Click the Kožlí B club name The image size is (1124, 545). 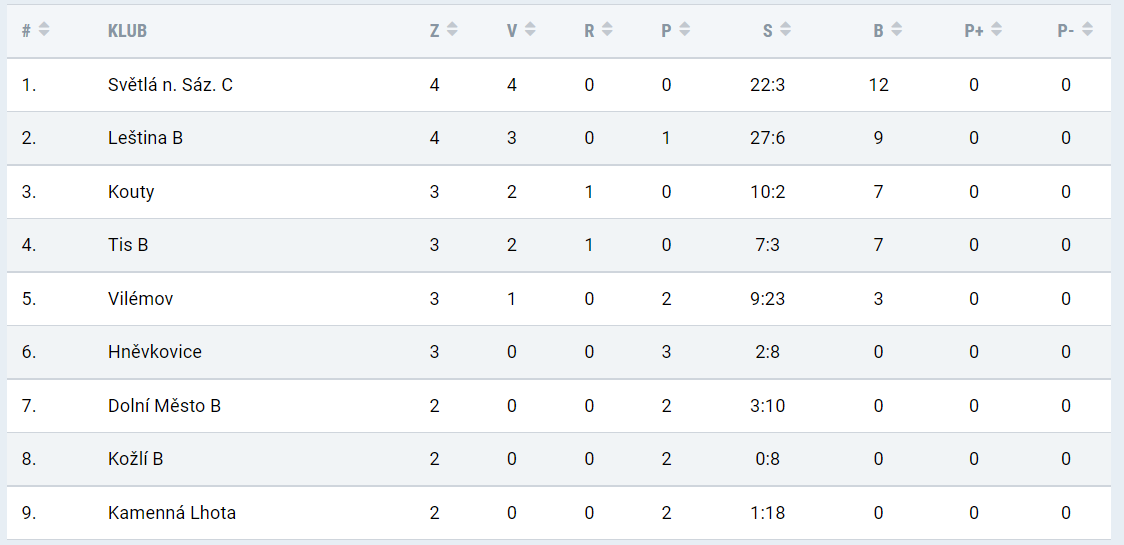(x=135, y=458)
